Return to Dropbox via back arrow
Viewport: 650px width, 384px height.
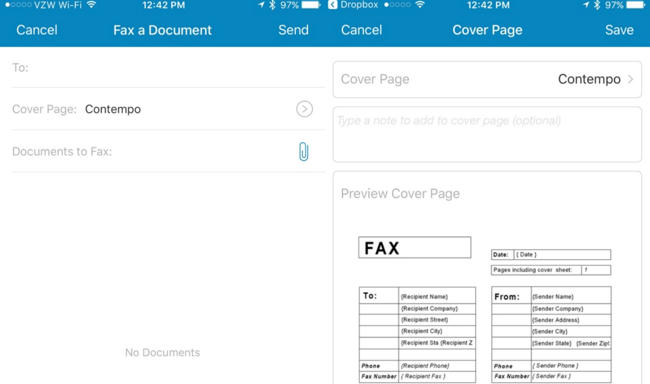click(x=332, y=5)
